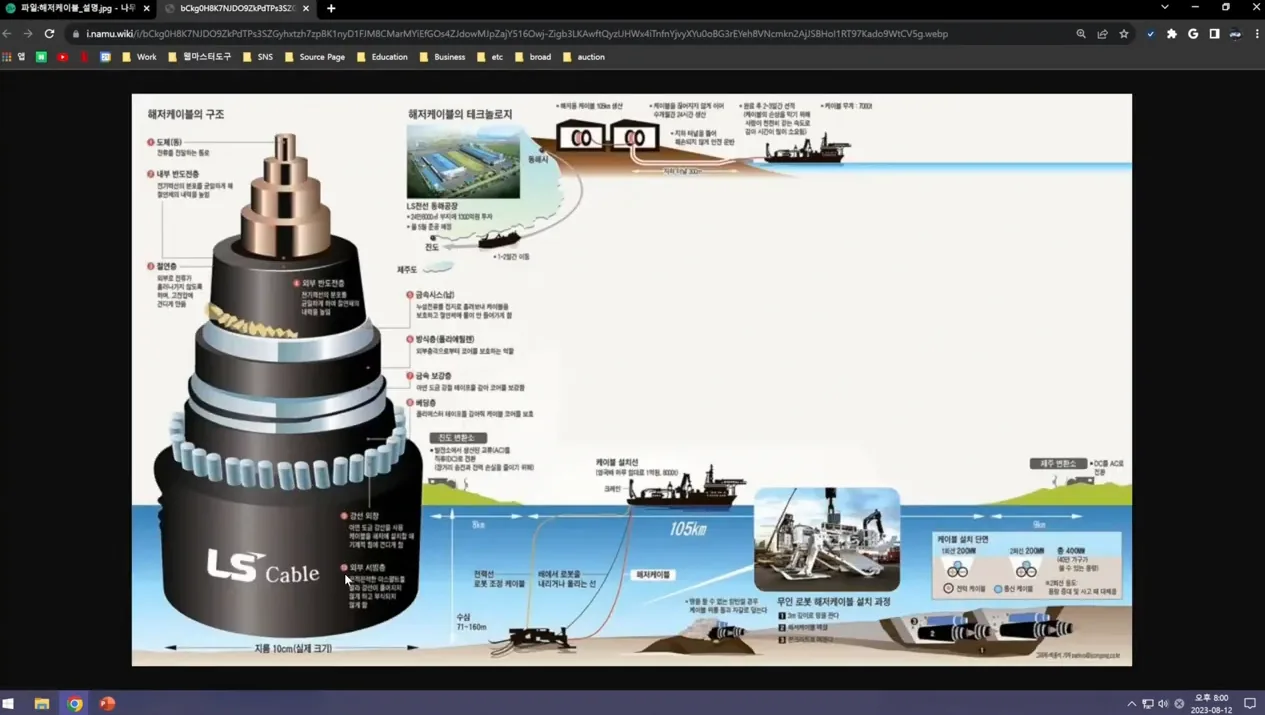Toggle the browser side panel
The image size is (1265, 715).
[1214, 34]
